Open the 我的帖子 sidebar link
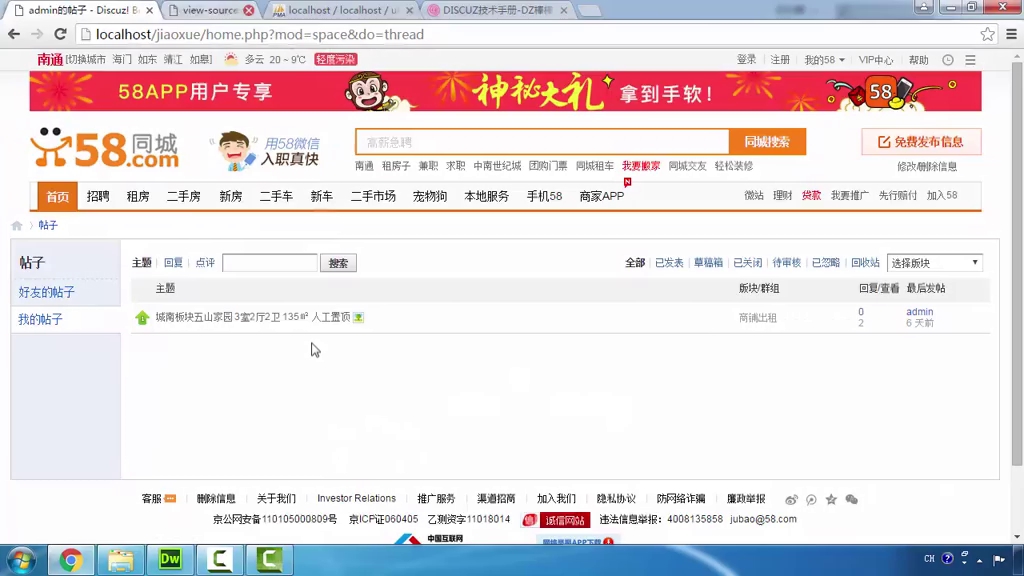The height and width of the screenshot is (576, 1024). [40, 319]
